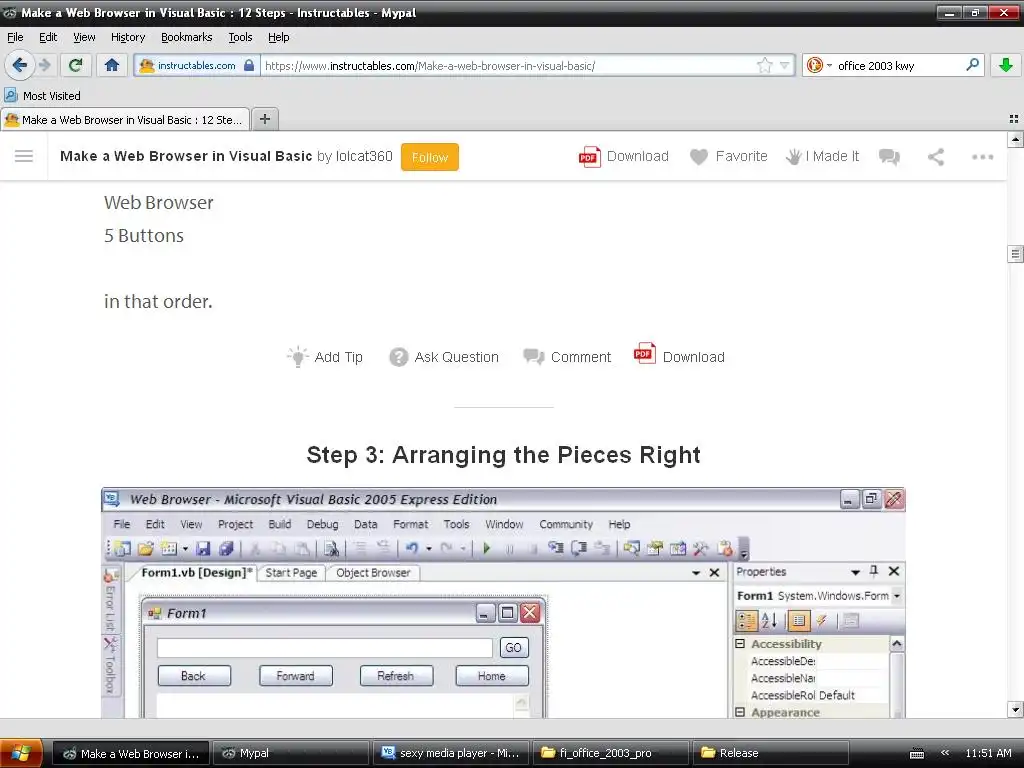Open a new browser tab
1024x768 pixels.
click(264, 119)
